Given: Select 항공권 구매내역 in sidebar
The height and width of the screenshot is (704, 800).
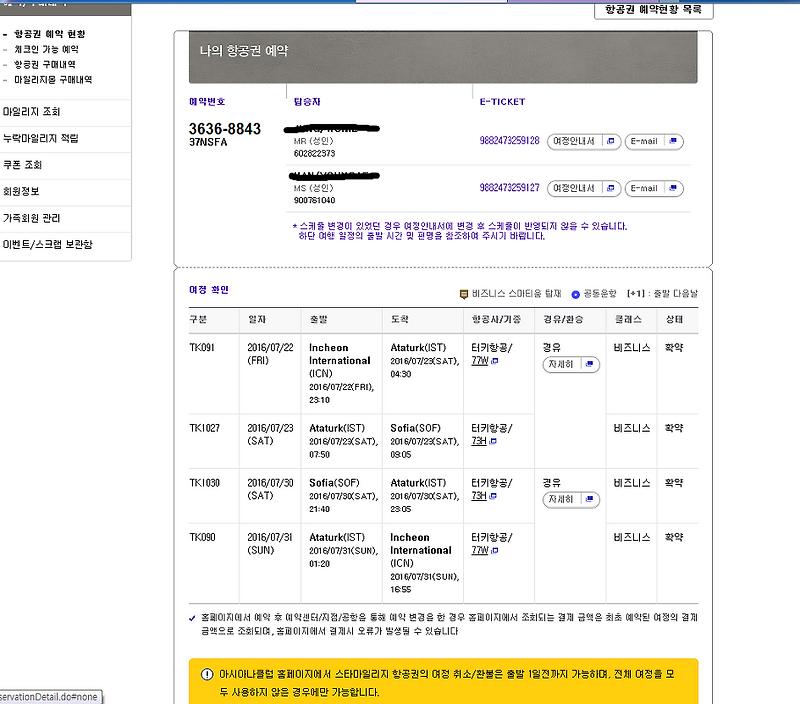Looking at the screenshot, I should coord(45,65).
